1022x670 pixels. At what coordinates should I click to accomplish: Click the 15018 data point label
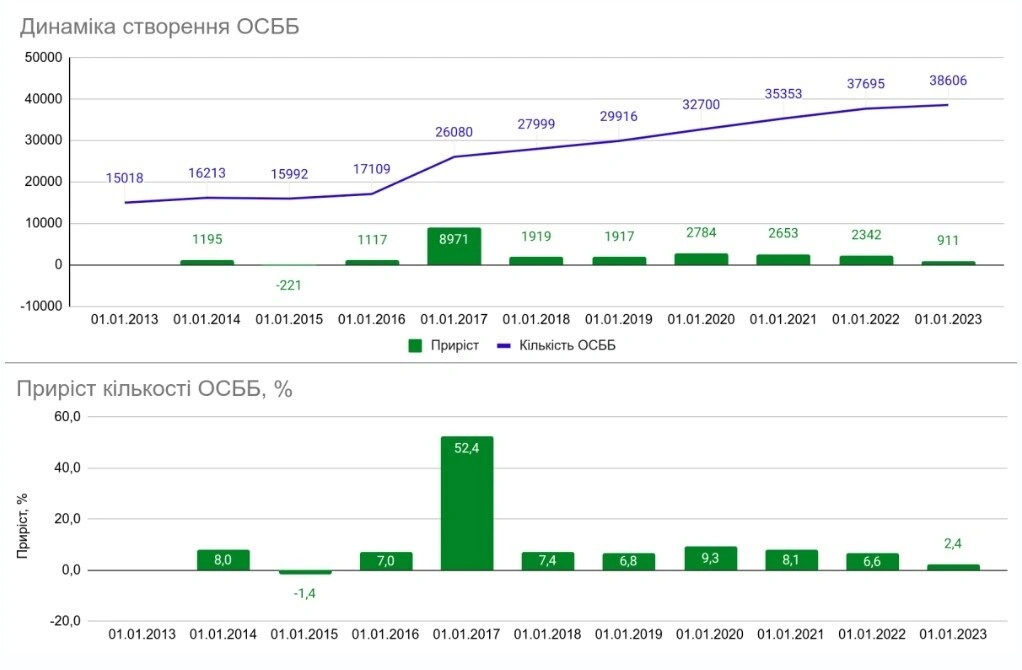(124, 178)
